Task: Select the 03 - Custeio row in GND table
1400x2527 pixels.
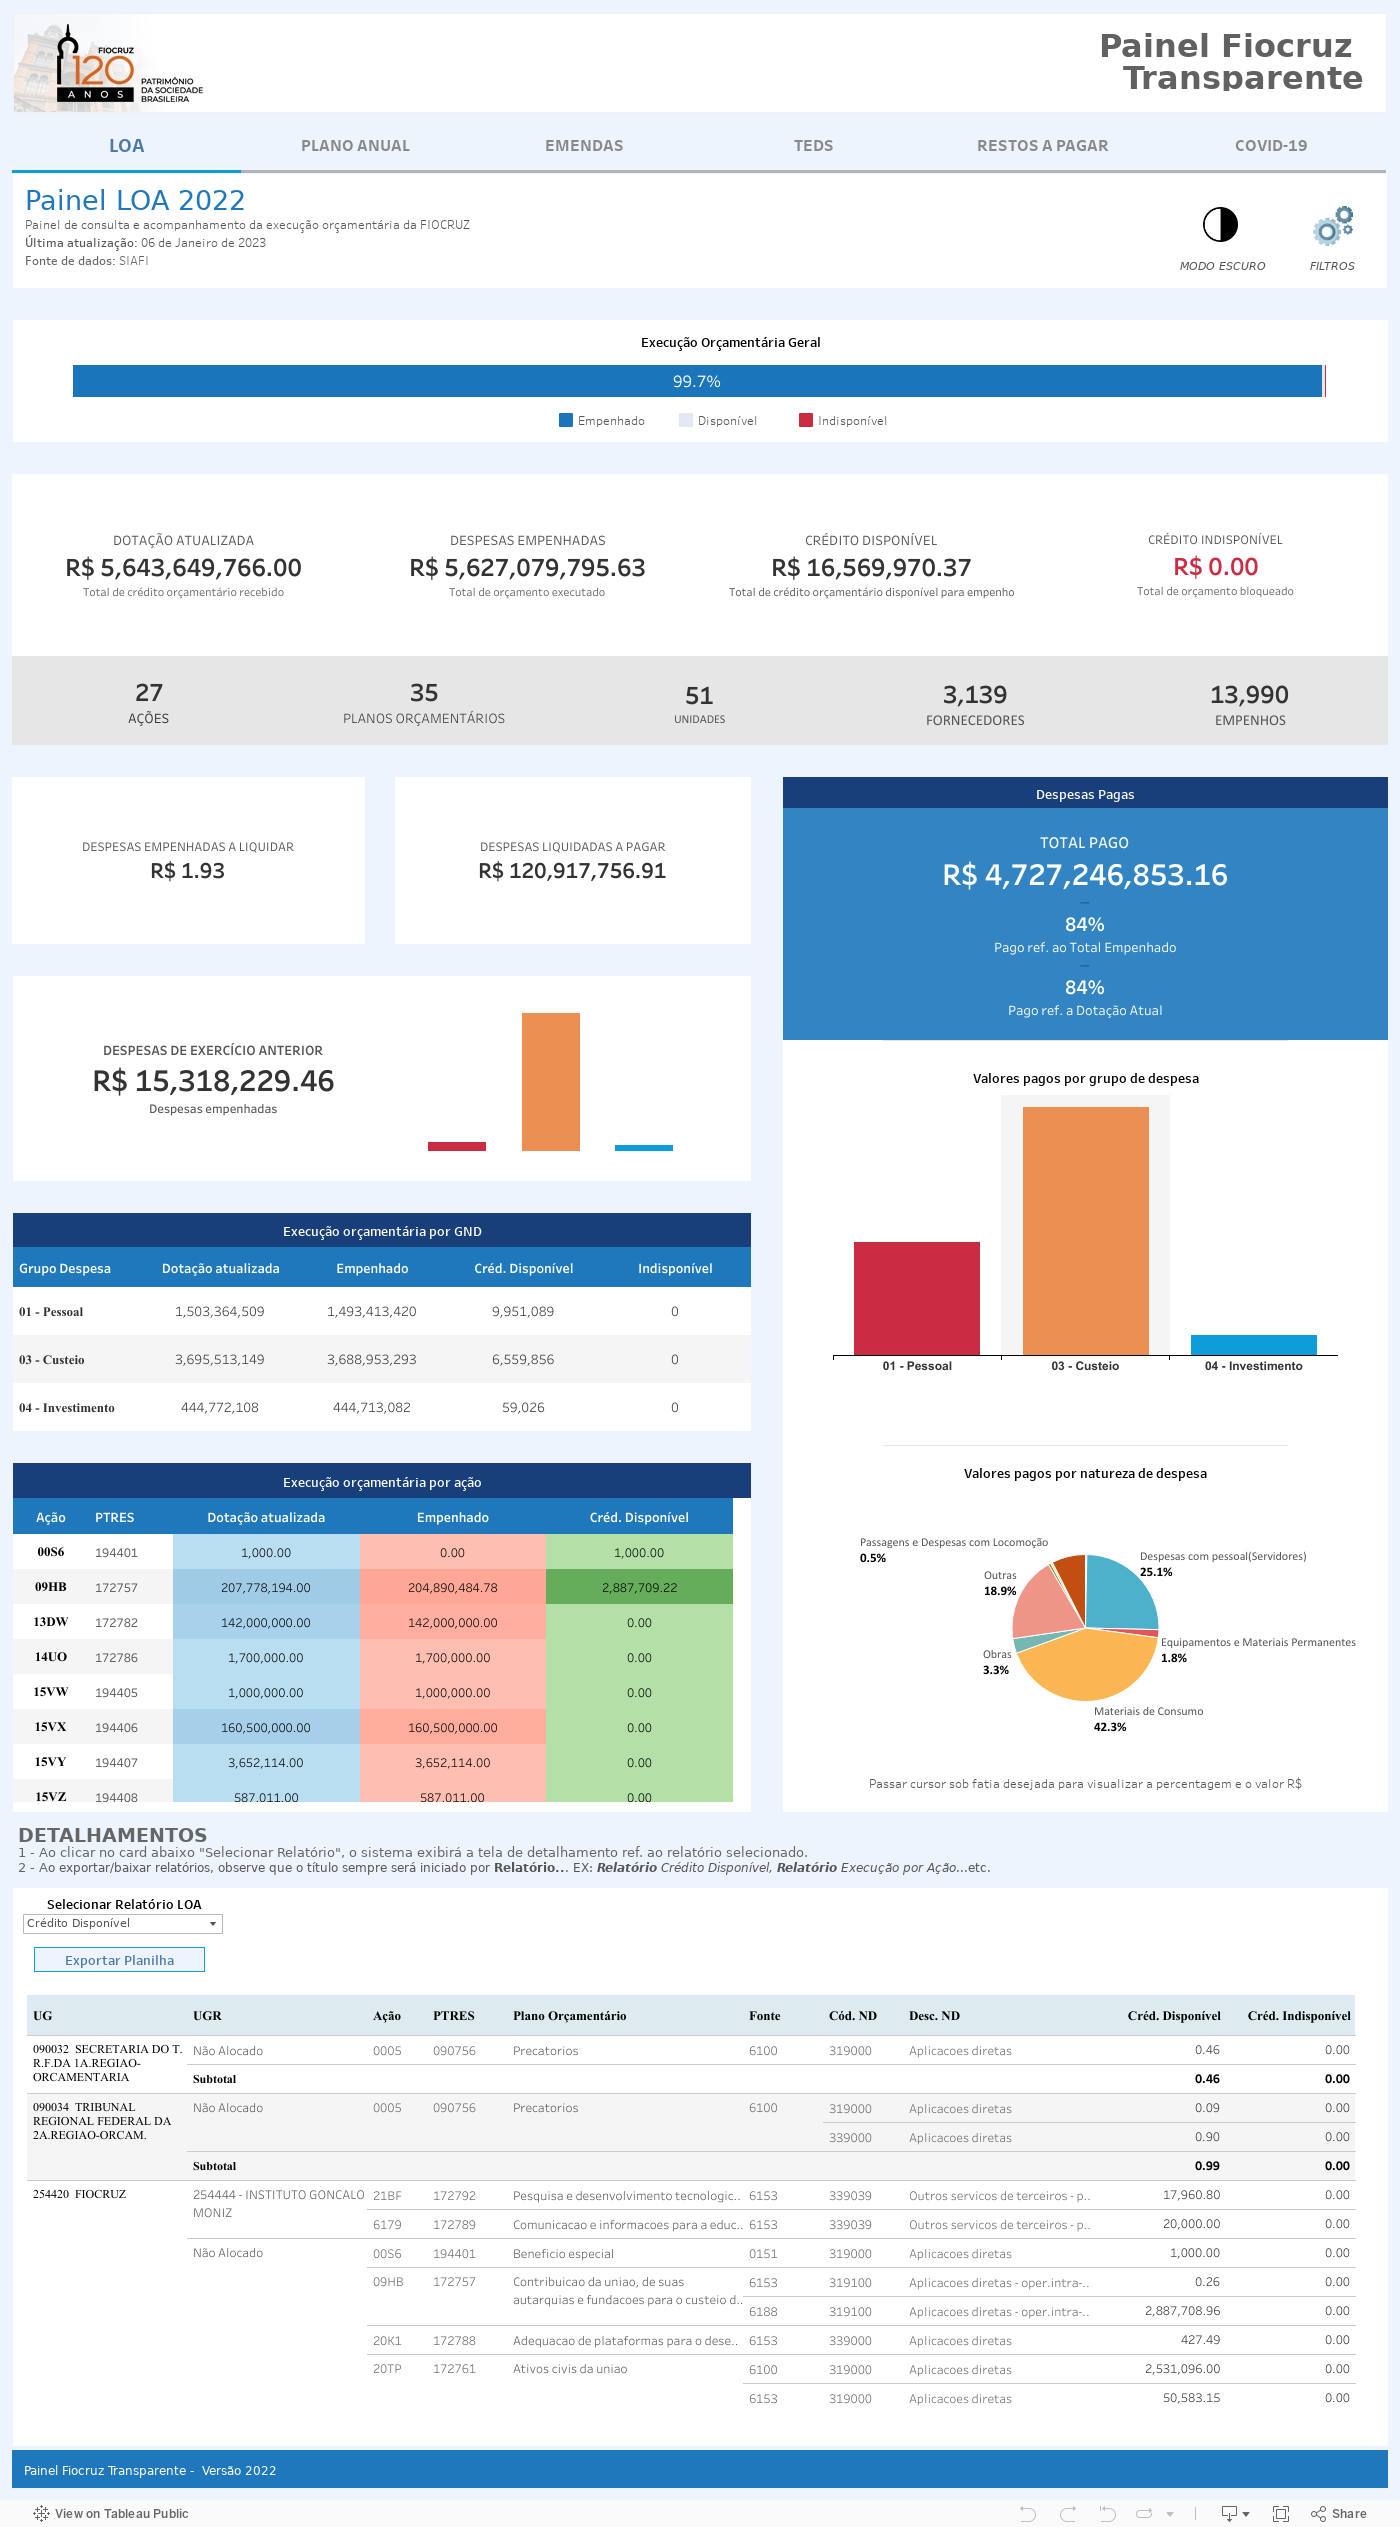Action: point(382,1359)
